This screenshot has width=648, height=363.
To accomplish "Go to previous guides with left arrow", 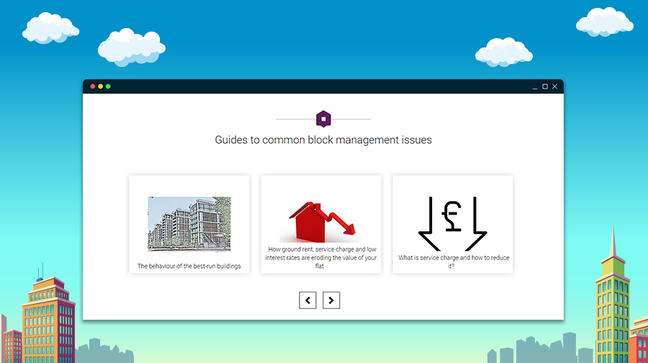I will [307, 301].
